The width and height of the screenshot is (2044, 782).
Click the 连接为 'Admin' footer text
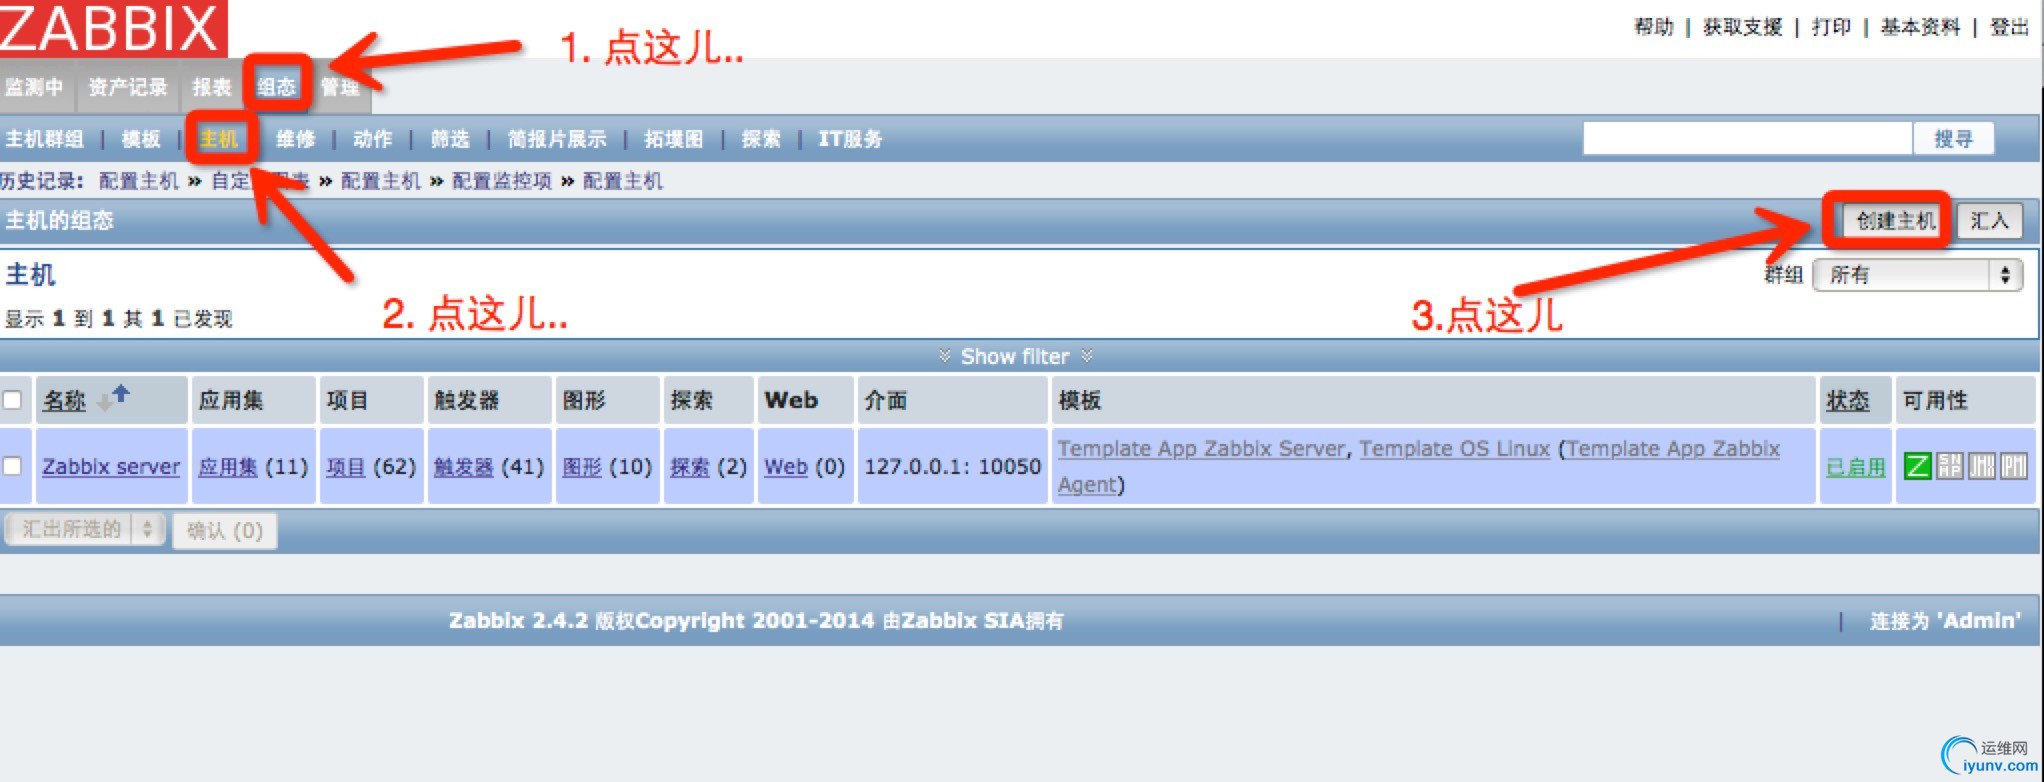coord(1945,620)
